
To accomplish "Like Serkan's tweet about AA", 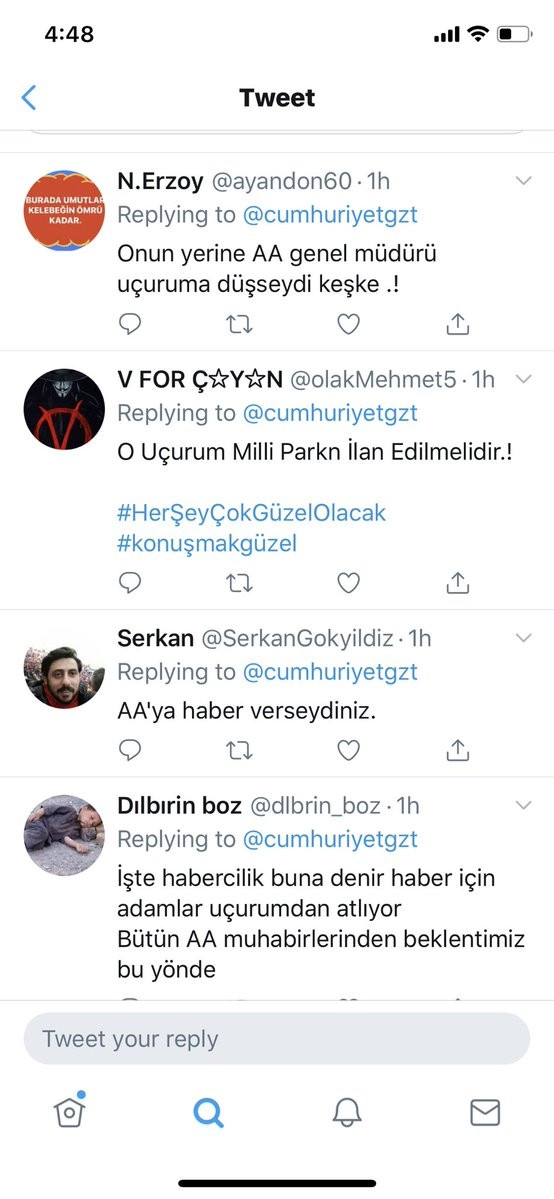I will pyautogui.click(x=349, y=751).
